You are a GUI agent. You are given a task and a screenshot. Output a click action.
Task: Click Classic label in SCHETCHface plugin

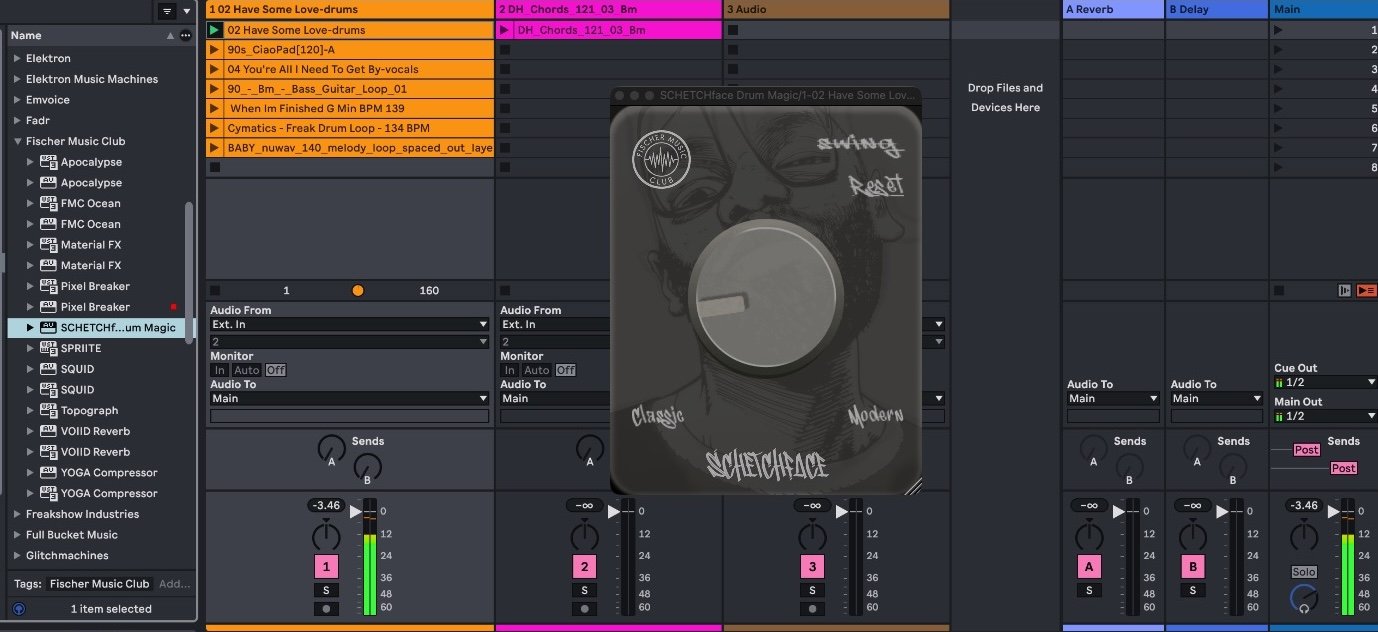point(657,416)
